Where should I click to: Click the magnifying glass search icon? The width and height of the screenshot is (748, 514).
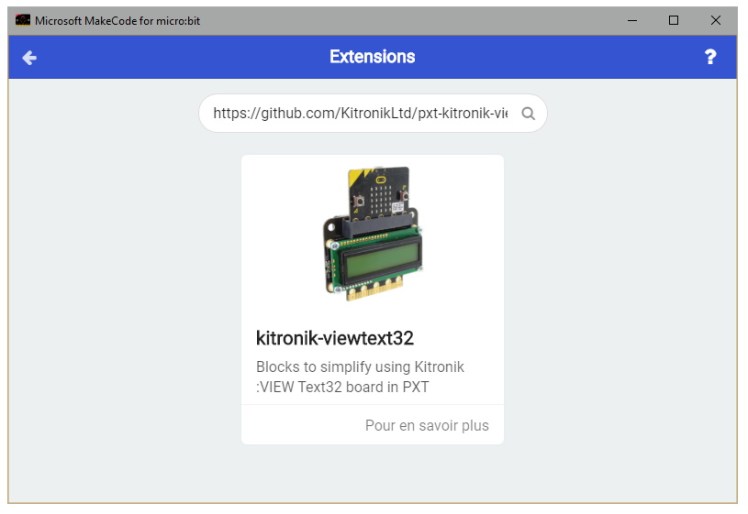[x=528, y=114]
